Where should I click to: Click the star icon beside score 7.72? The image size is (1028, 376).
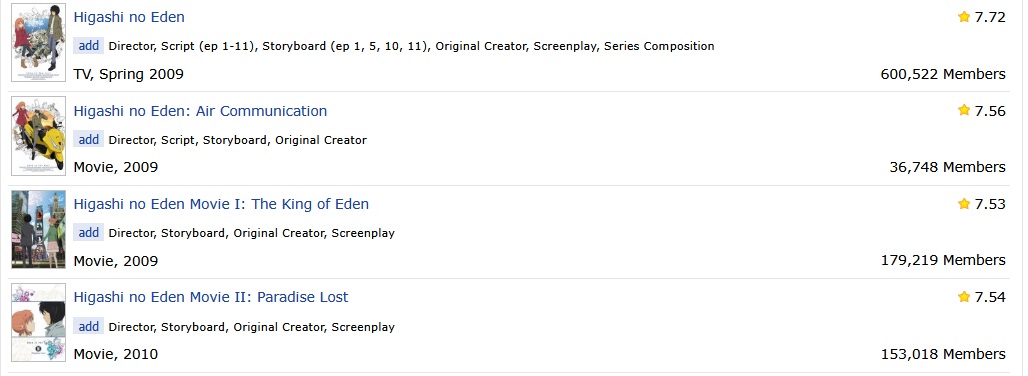[964, 17]
